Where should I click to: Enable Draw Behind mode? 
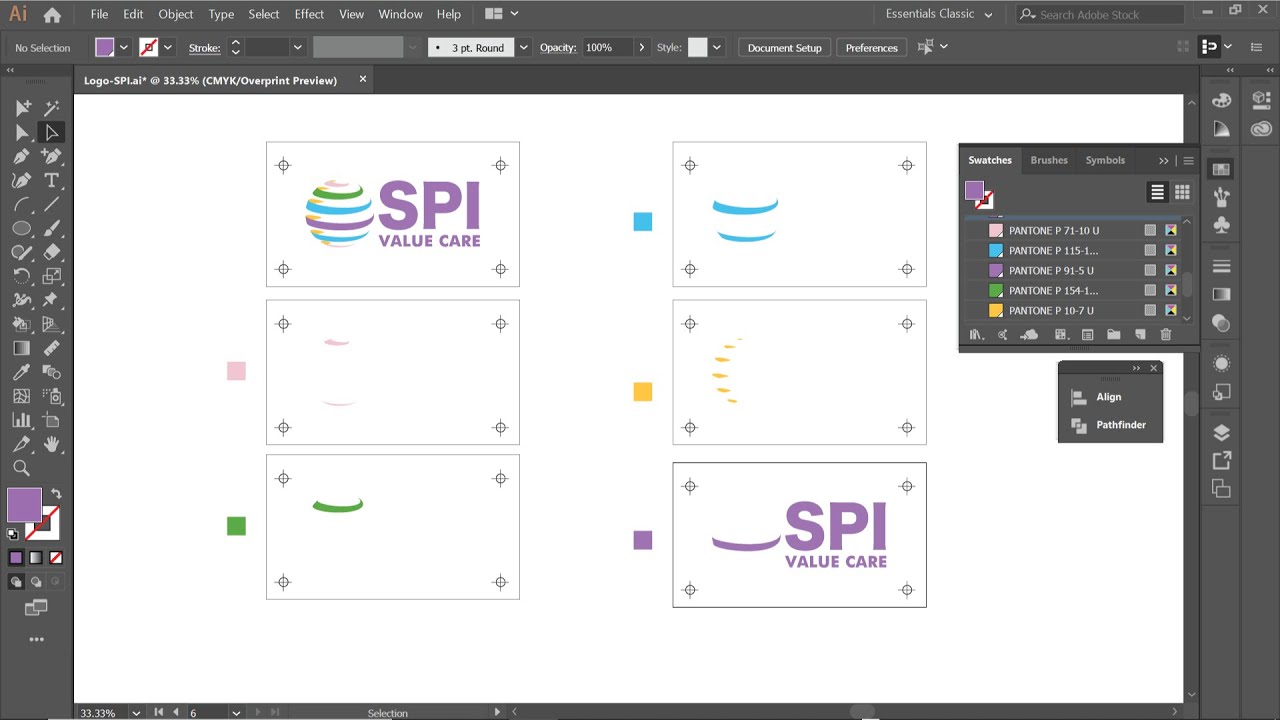(x=36, y=581)
